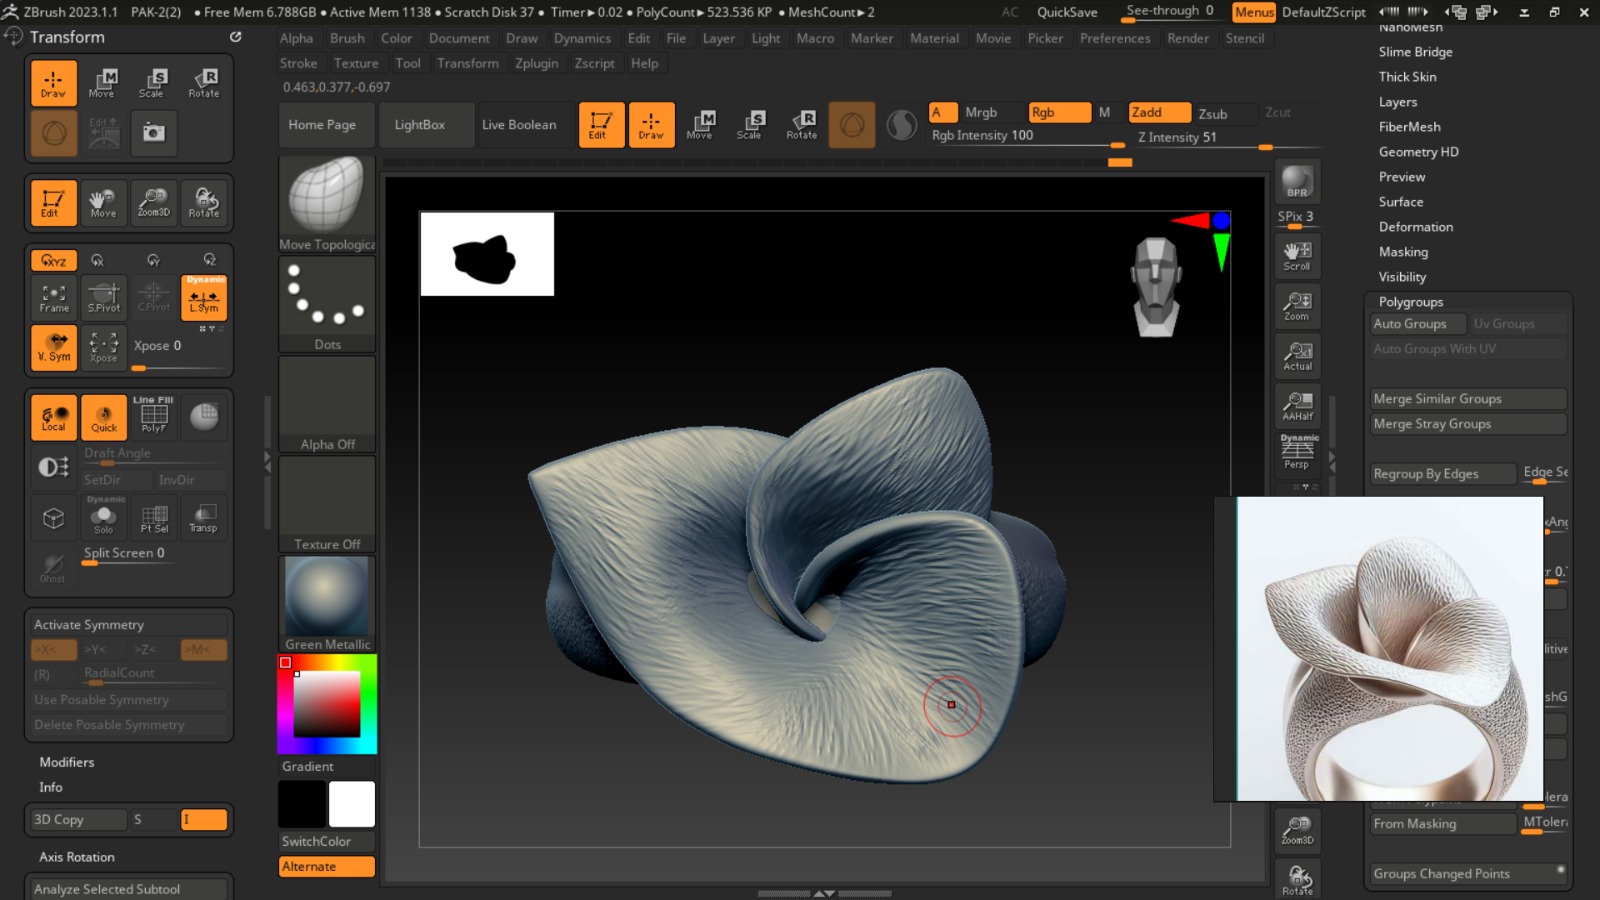1600x900 pixels.
Task: Click the BPR render icon
Action: coord(1297,182)
